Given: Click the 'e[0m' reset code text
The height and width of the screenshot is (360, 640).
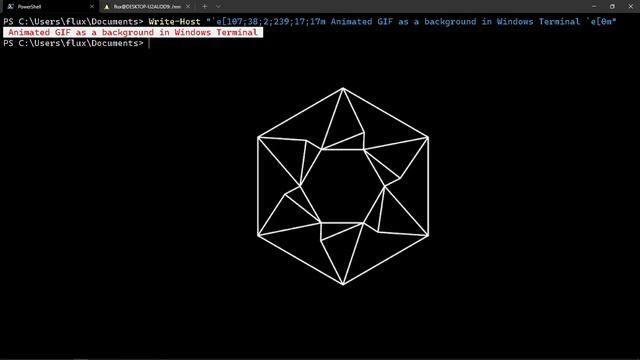Looking at the screenshot, I should [x=601, y=22].
